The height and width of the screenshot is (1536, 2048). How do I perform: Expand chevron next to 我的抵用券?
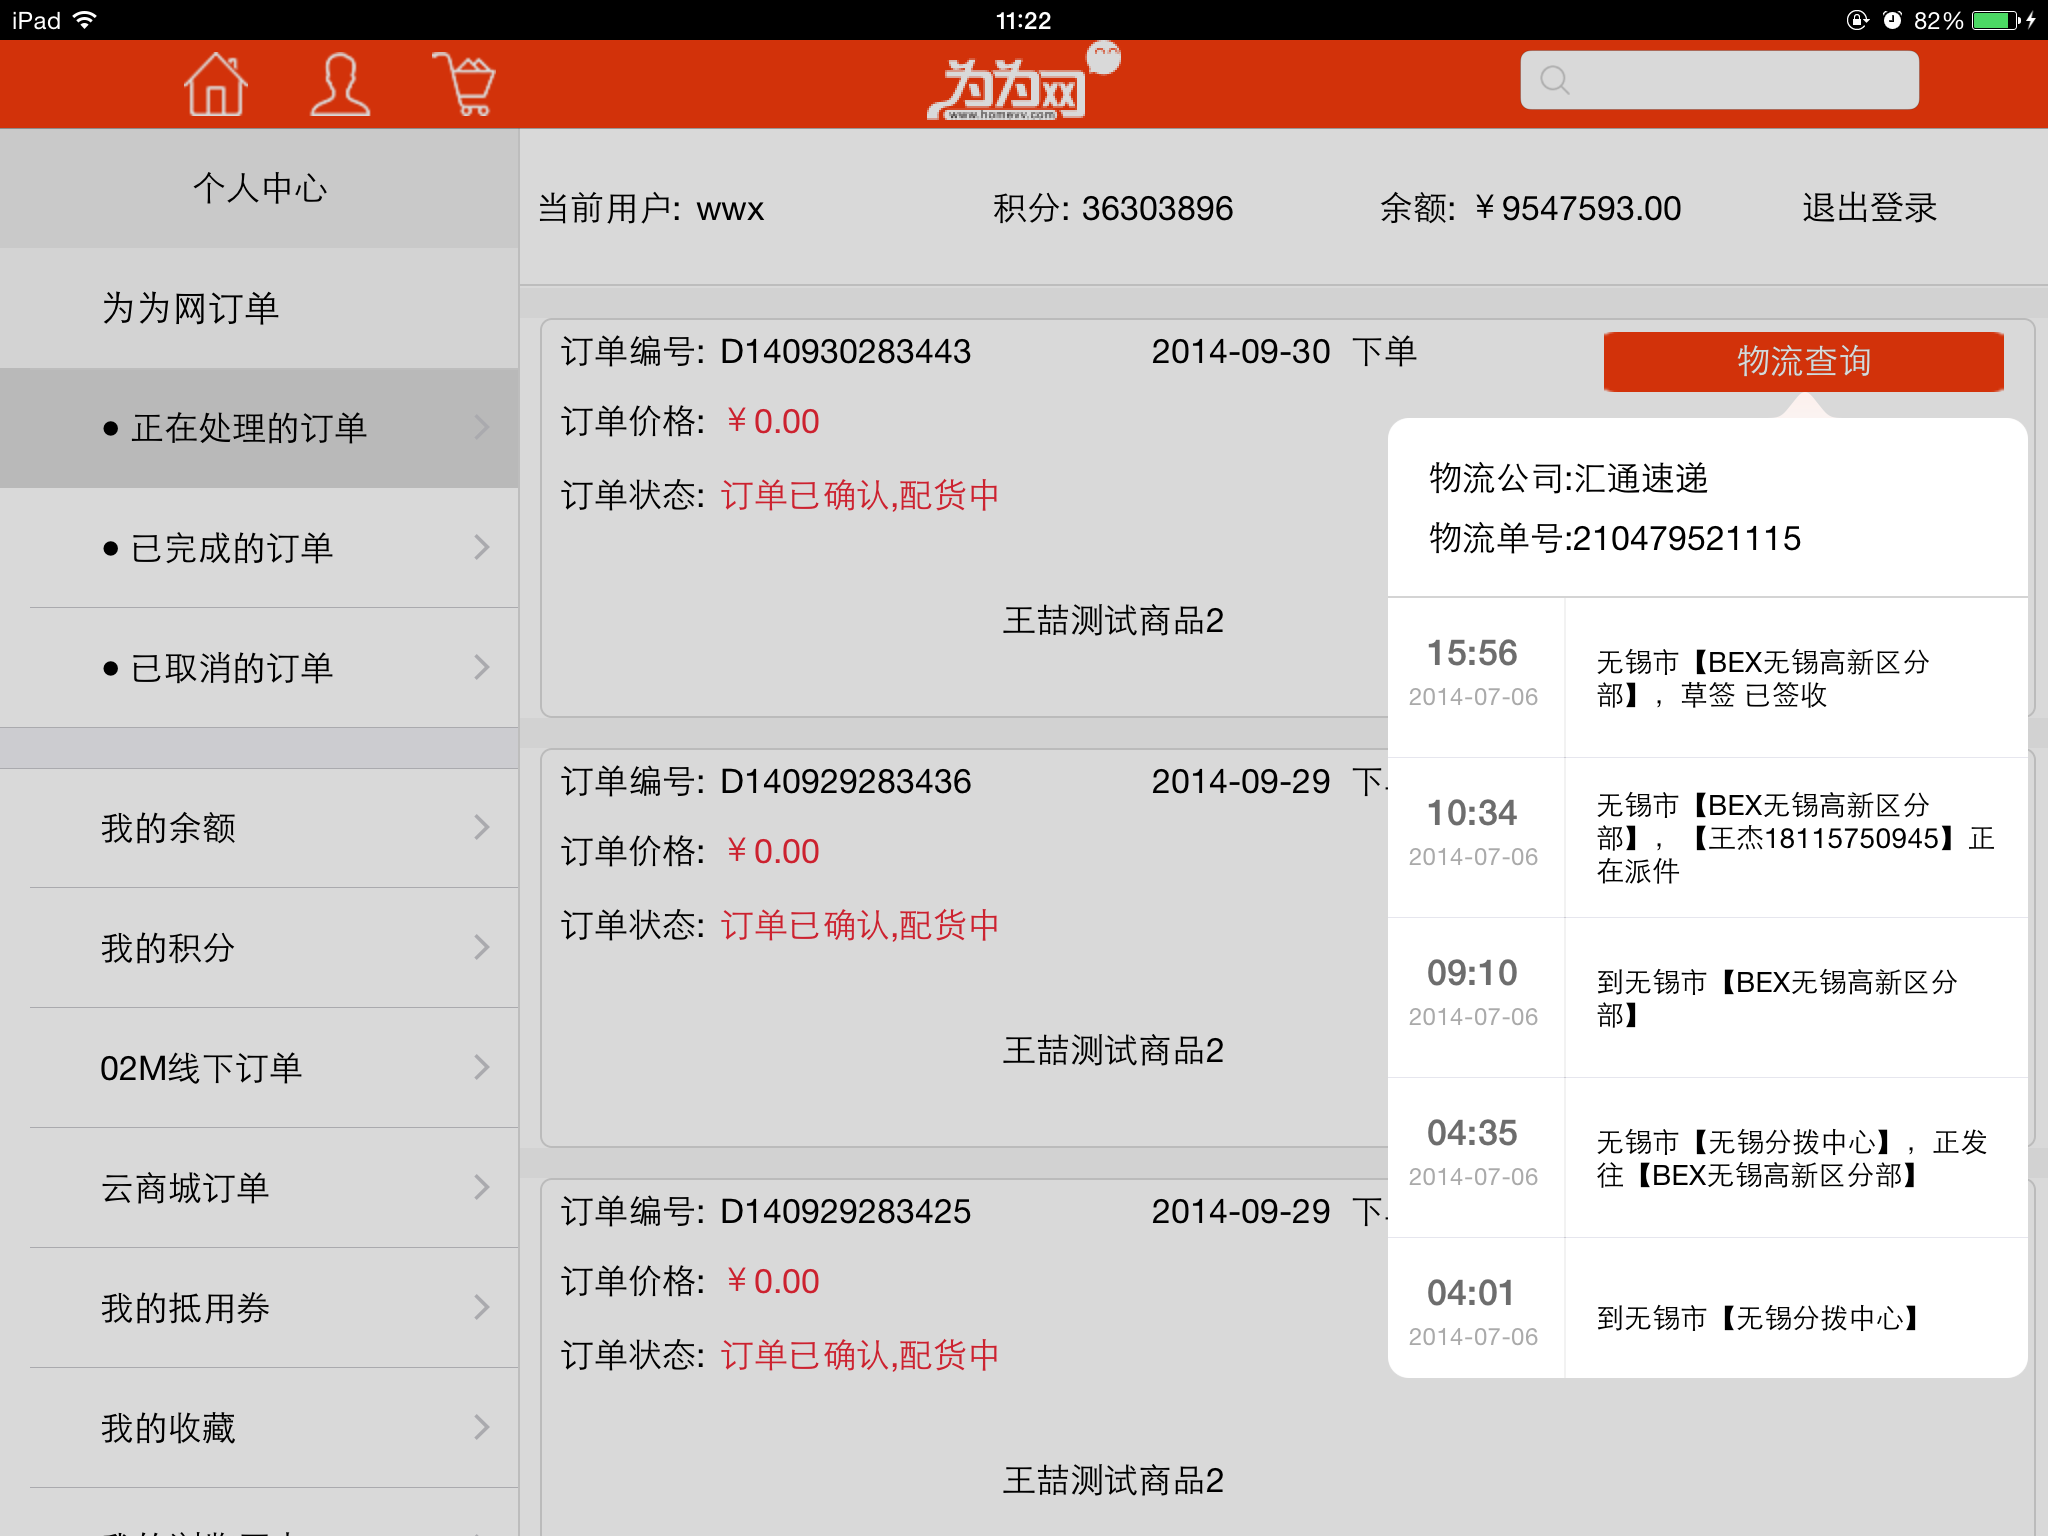(482, 1307)
